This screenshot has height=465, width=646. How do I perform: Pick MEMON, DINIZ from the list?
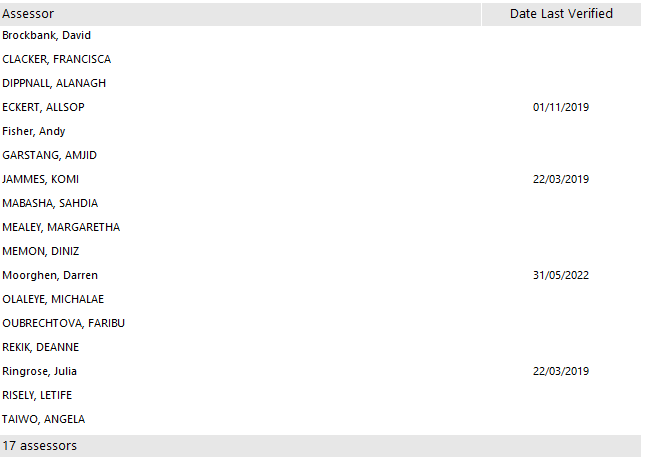coord(41,252)
